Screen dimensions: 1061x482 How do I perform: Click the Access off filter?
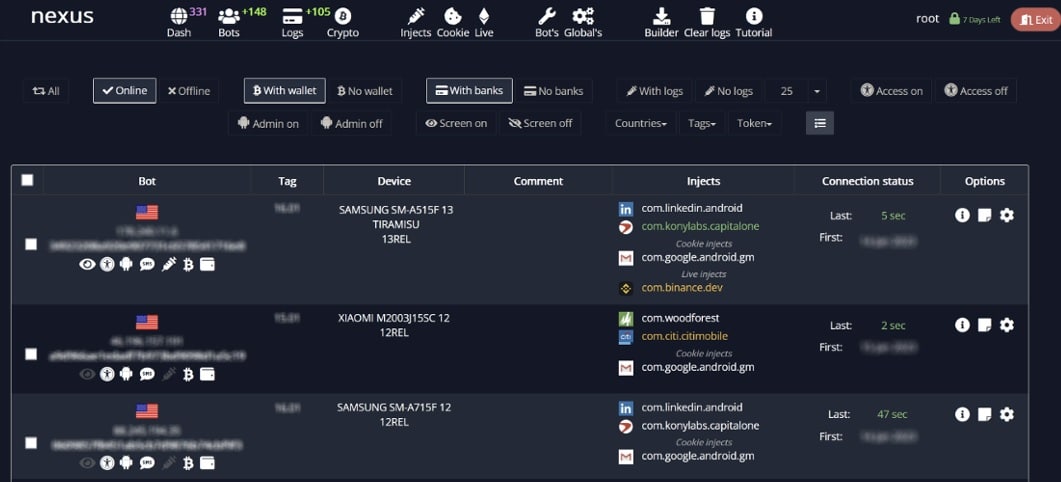click(976, 91)
